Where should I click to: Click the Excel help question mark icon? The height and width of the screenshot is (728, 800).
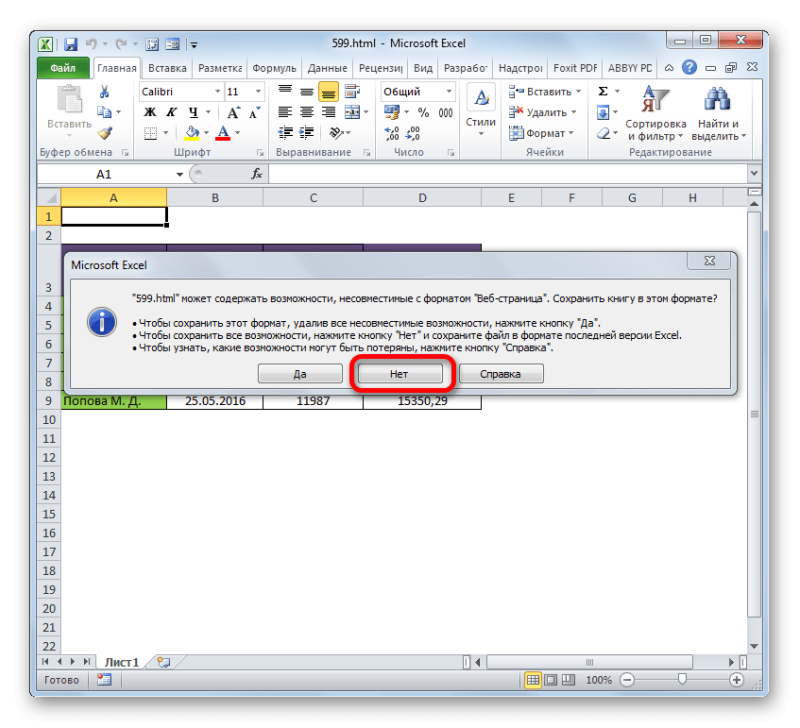(x=689, y=68)
